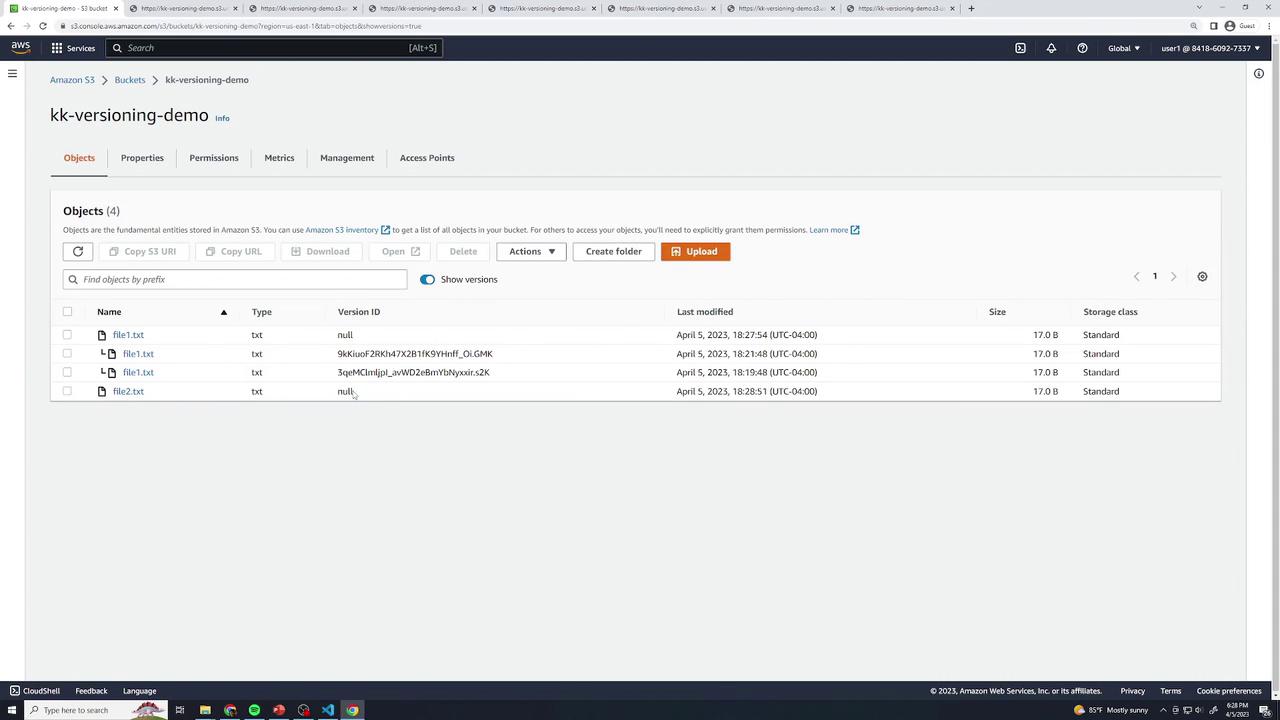Open the Privacy footer link

1132,691
